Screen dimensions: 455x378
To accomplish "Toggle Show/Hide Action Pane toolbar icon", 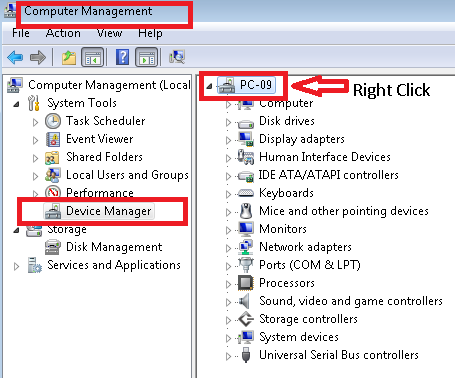I will (x=146, y=57).
